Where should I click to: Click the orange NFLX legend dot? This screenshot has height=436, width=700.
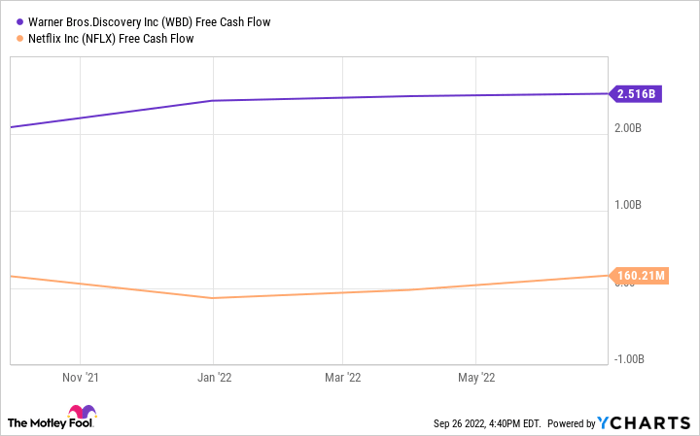point(20,39)
